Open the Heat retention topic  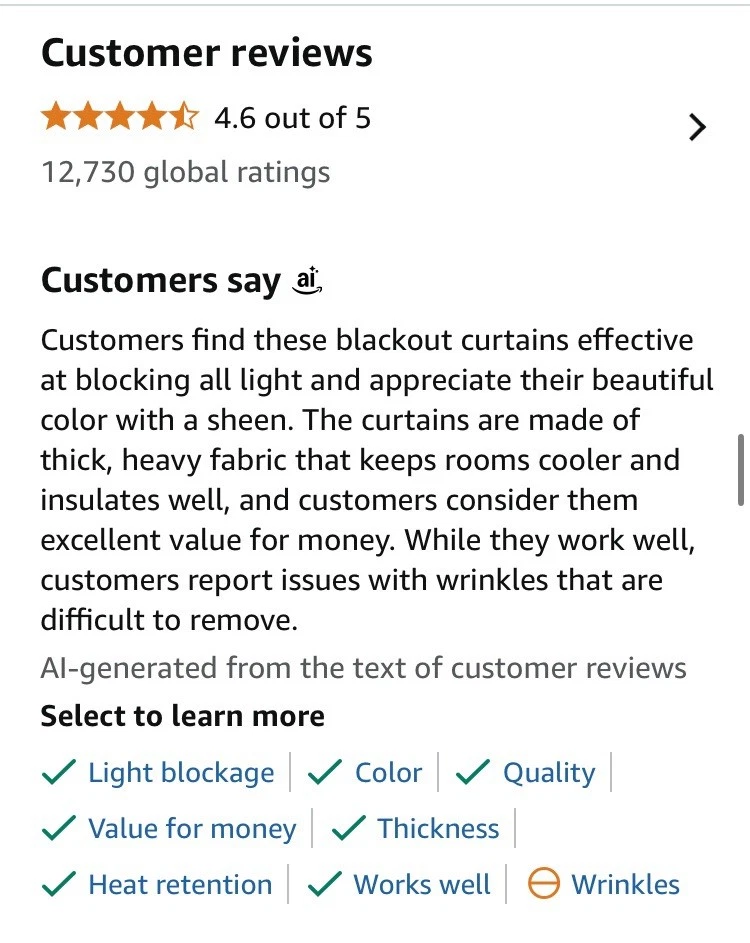pyautogui.click(x=180, y=885)
